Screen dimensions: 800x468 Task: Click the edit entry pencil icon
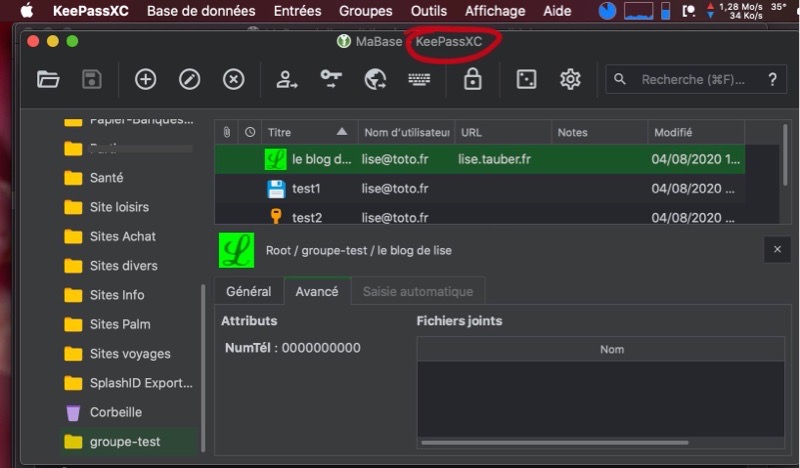tap(190, 80)
